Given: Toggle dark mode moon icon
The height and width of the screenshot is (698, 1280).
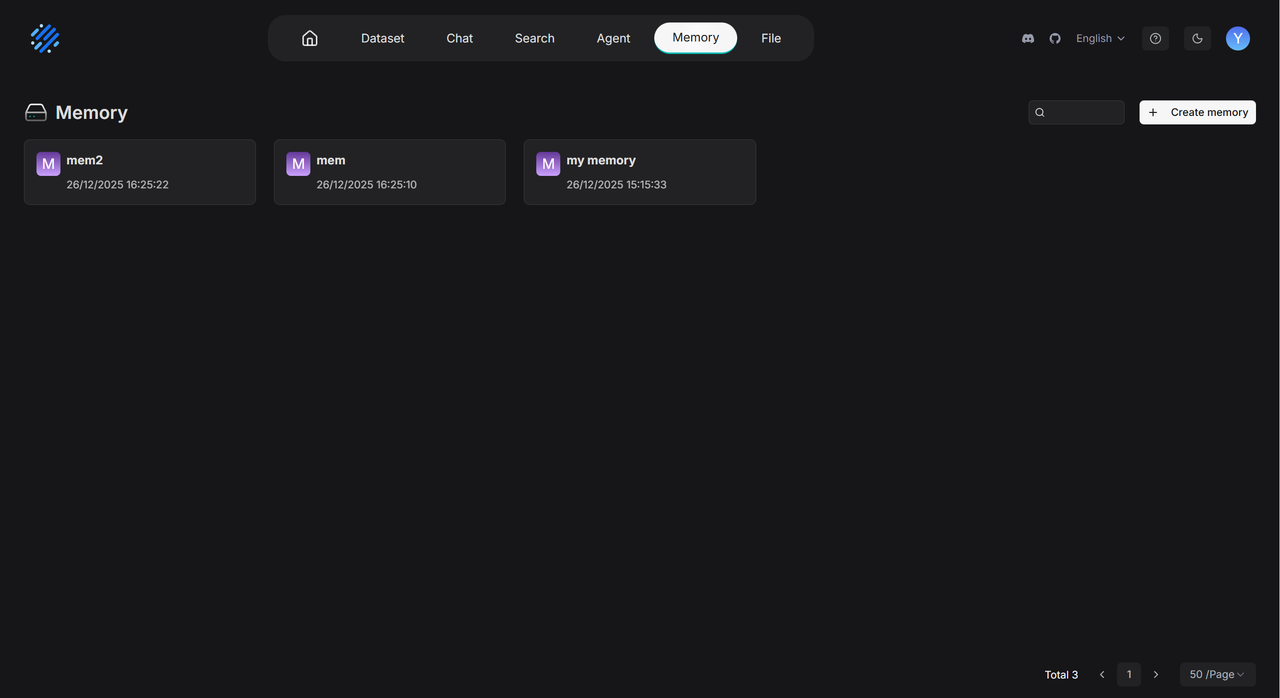Looking at the screenshot, I should pos(1197,38).
